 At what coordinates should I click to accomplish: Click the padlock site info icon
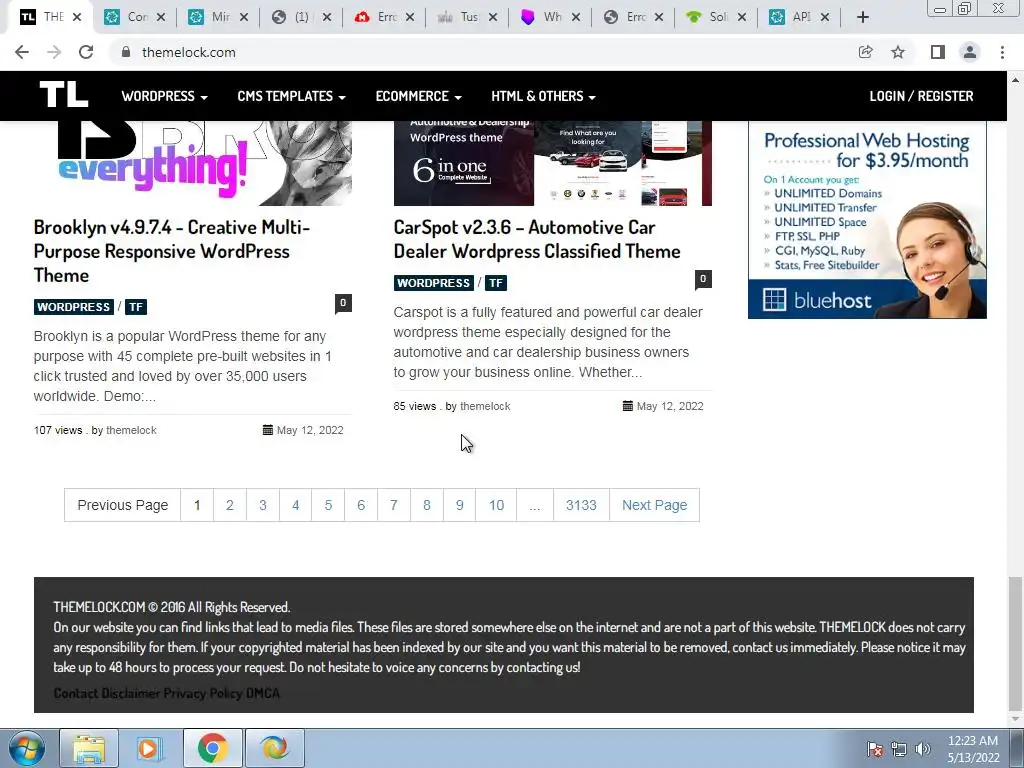(126, 52)
